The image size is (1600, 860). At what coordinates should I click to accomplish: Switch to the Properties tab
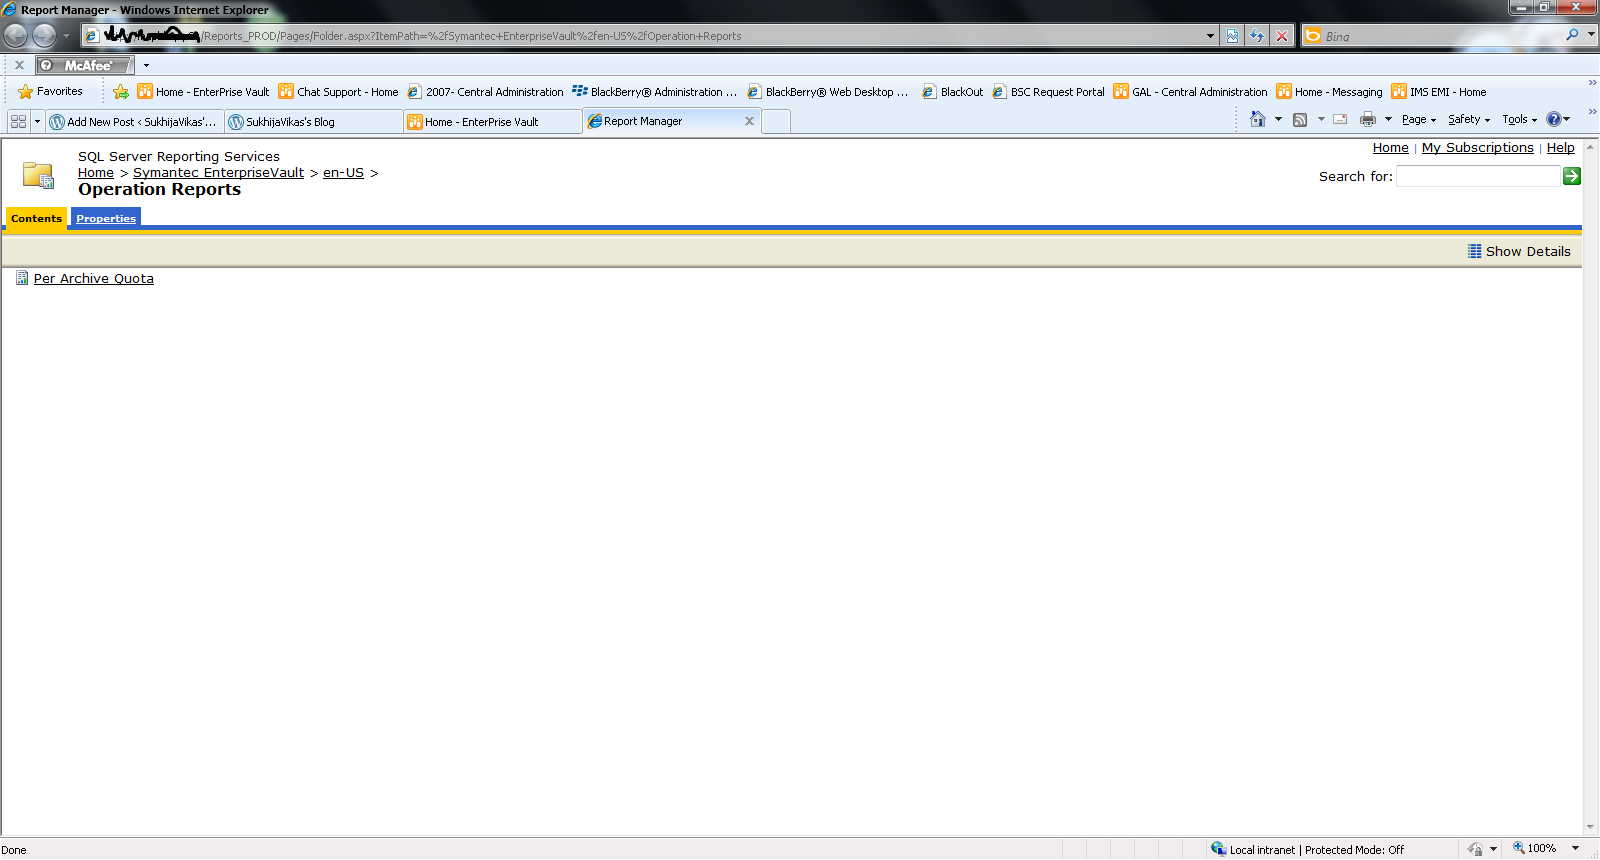coord(106,218)
